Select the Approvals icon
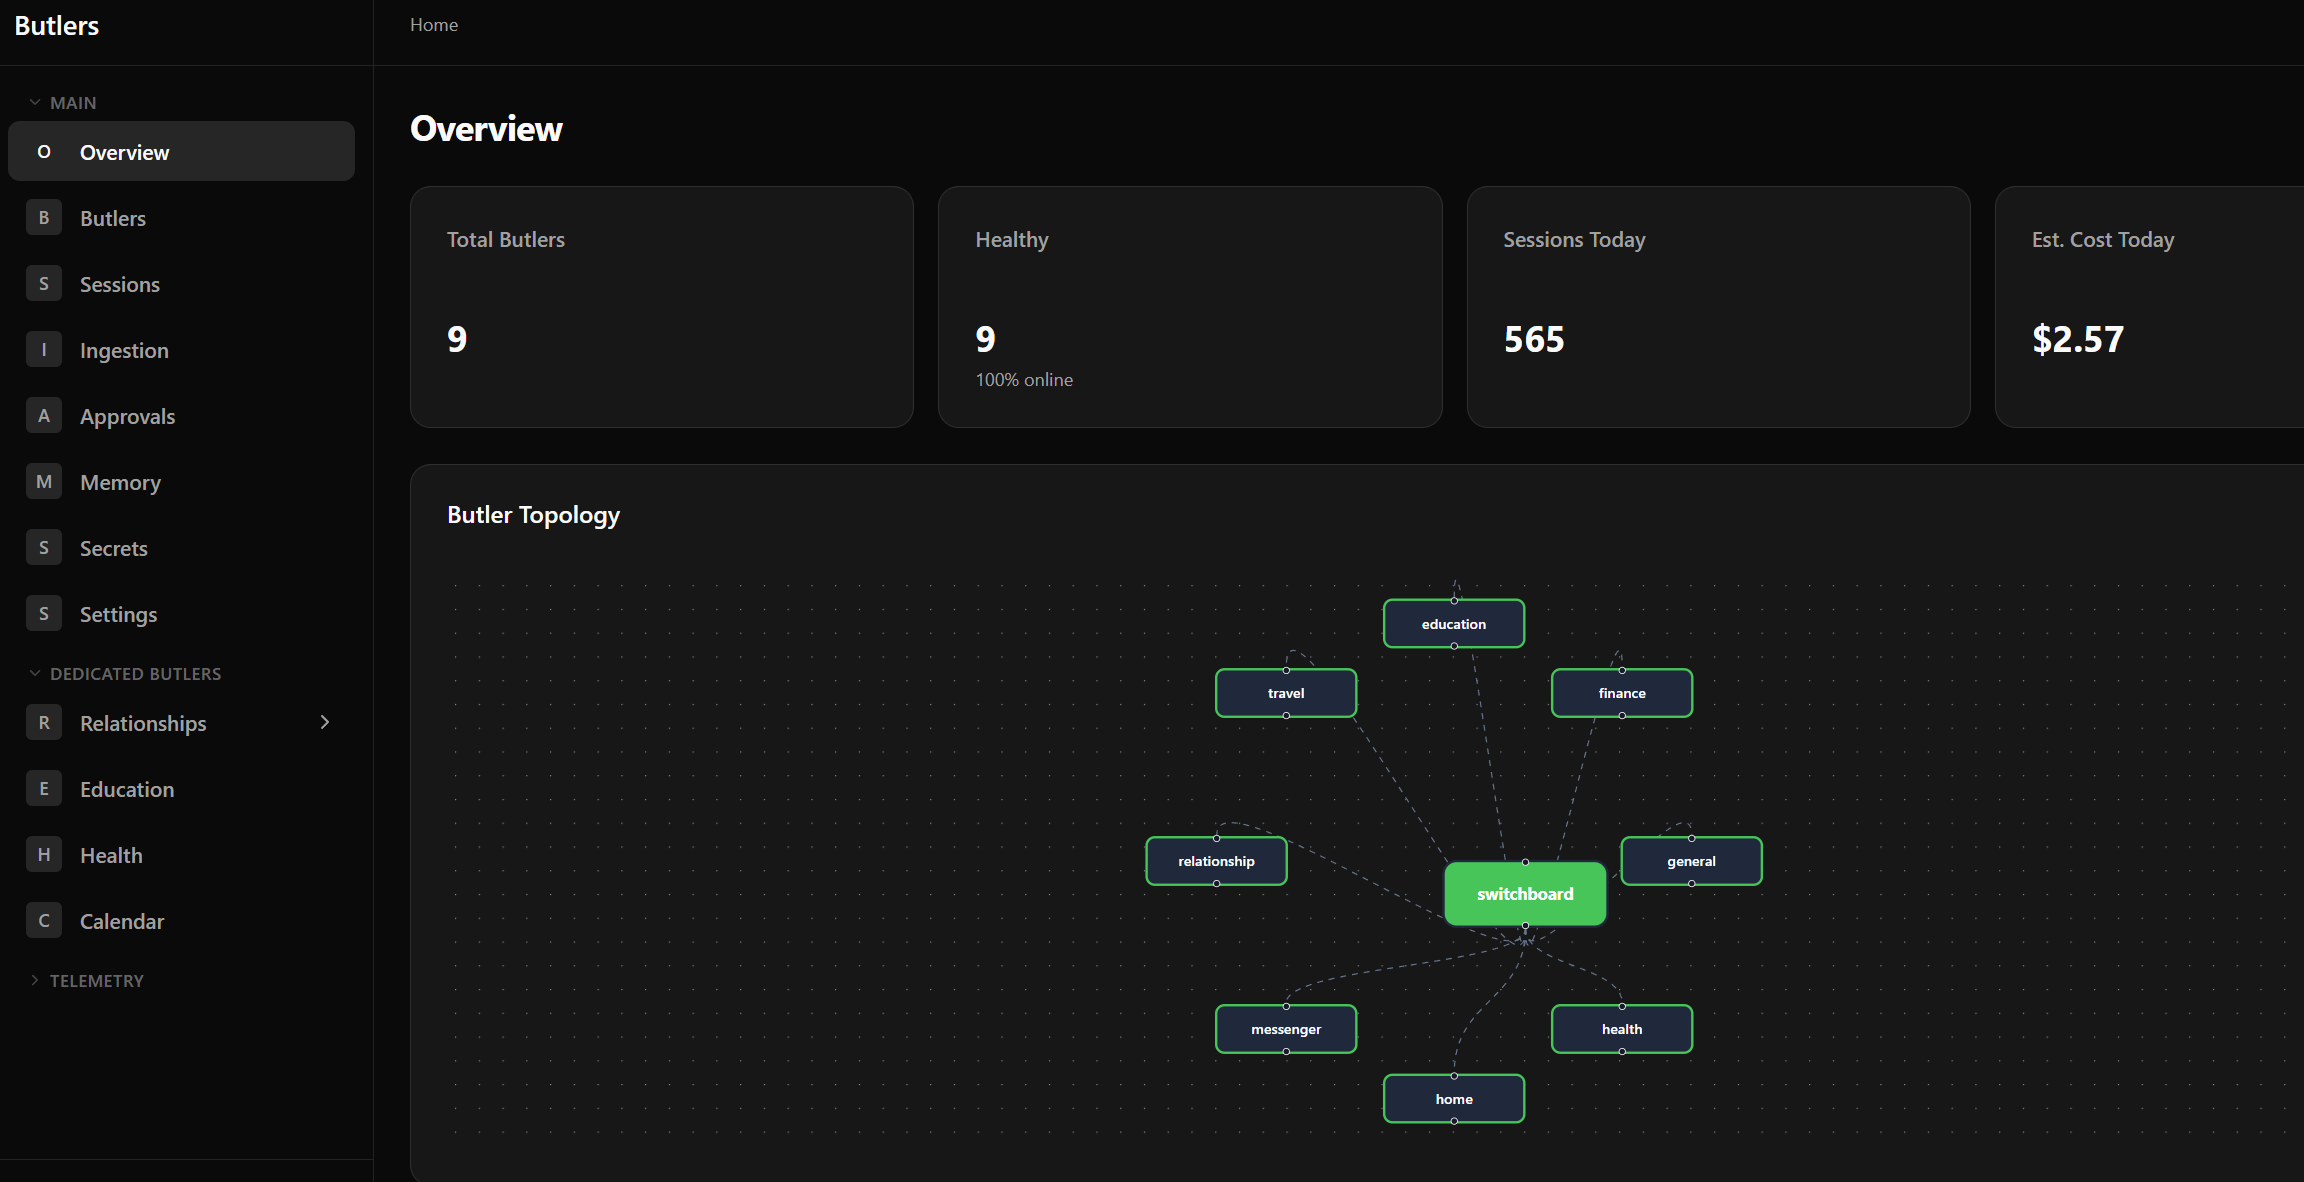This screenshot has height=1182, width=2304. tap(44, 415)
